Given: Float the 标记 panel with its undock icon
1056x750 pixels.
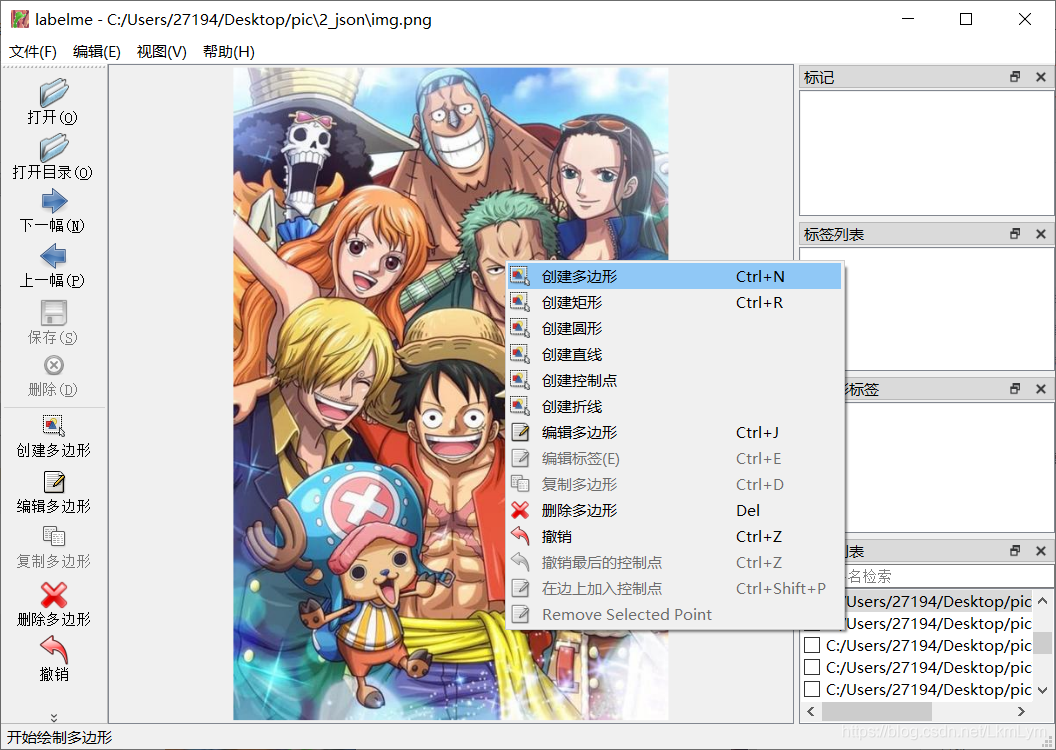Looking at the screenshot, I should point(1015,77).
